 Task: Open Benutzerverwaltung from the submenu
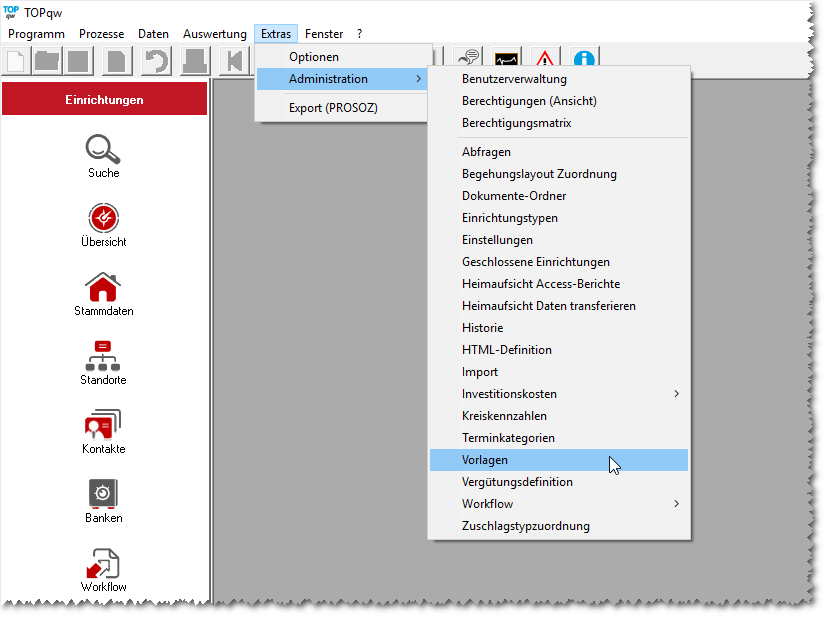(x=514, y=79)
